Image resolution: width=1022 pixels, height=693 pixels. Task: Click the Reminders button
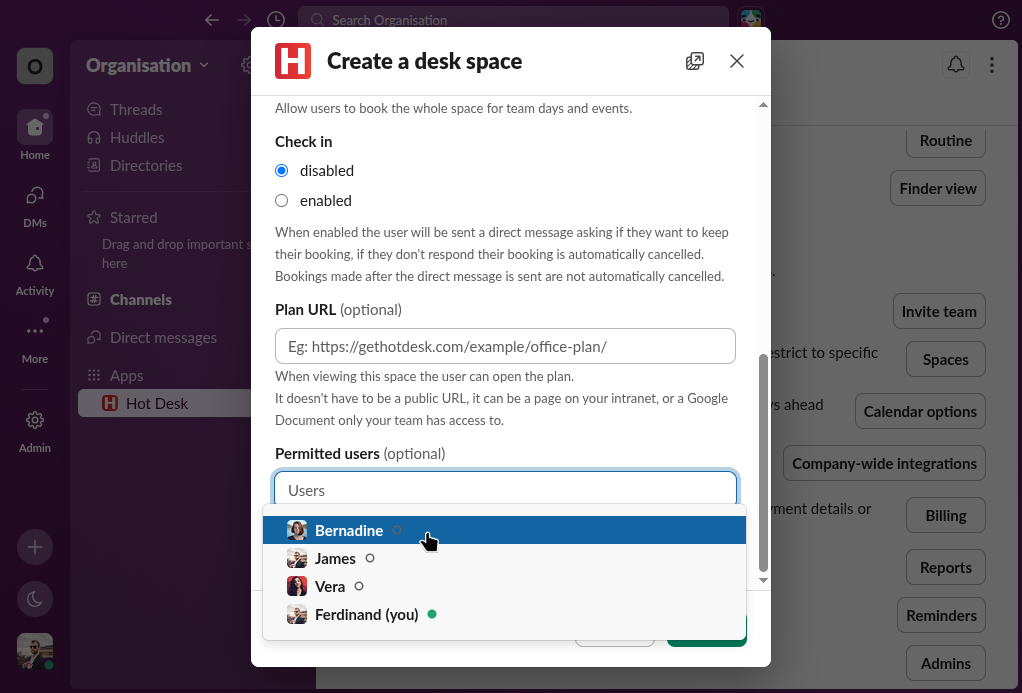pos(941,615)
